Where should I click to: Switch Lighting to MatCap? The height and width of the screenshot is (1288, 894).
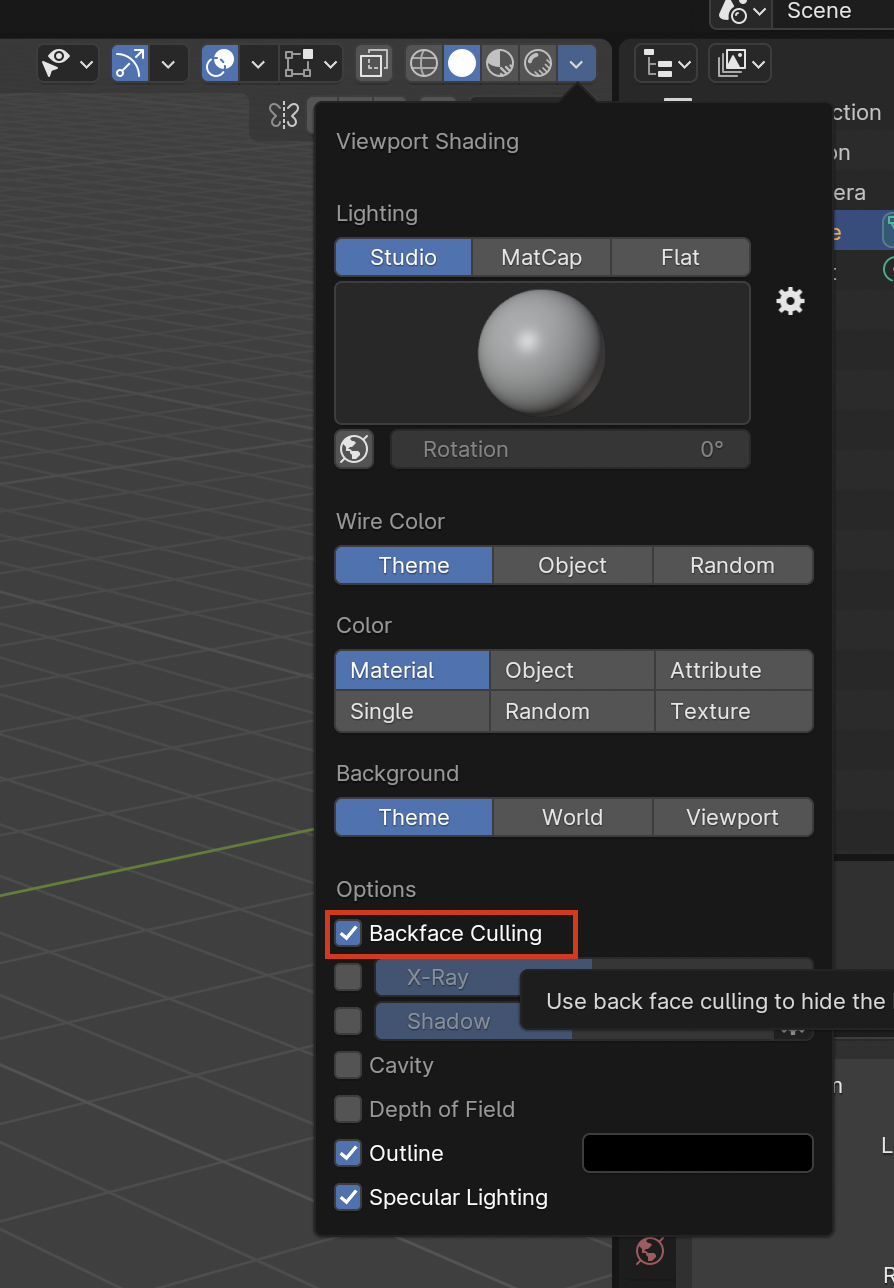(x=541, y=257)
